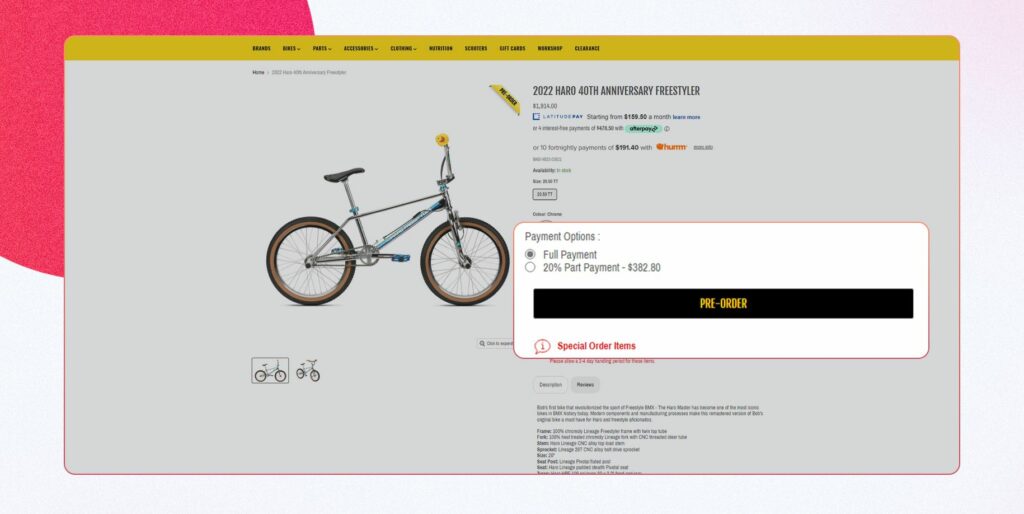Open the Workshop menu item
This screenshot has height=514, width=1024.
coord(550,48)
